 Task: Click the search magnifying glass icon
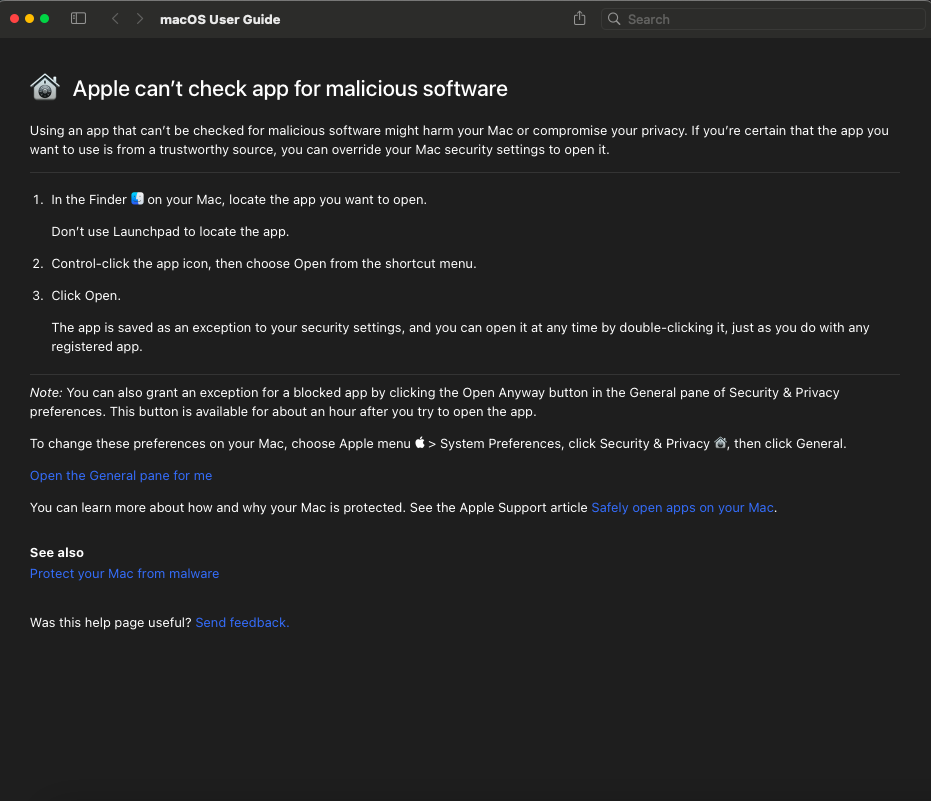[614, 19]
